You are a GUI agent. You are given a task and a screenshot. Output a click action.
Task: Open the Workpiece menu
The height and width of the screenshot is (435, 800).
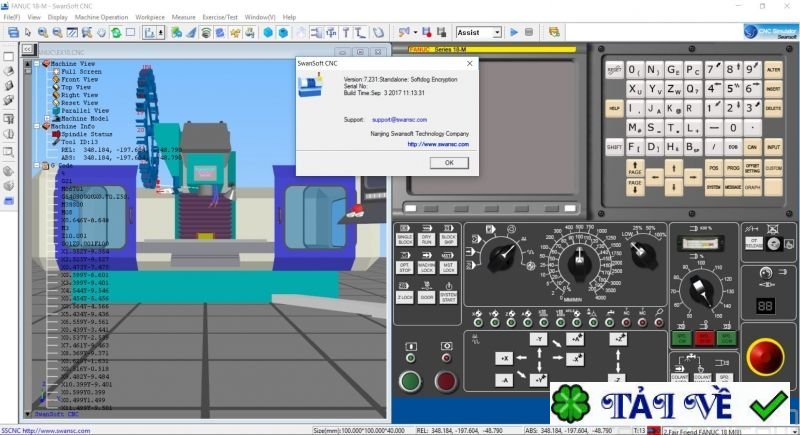tap(150, 17)
